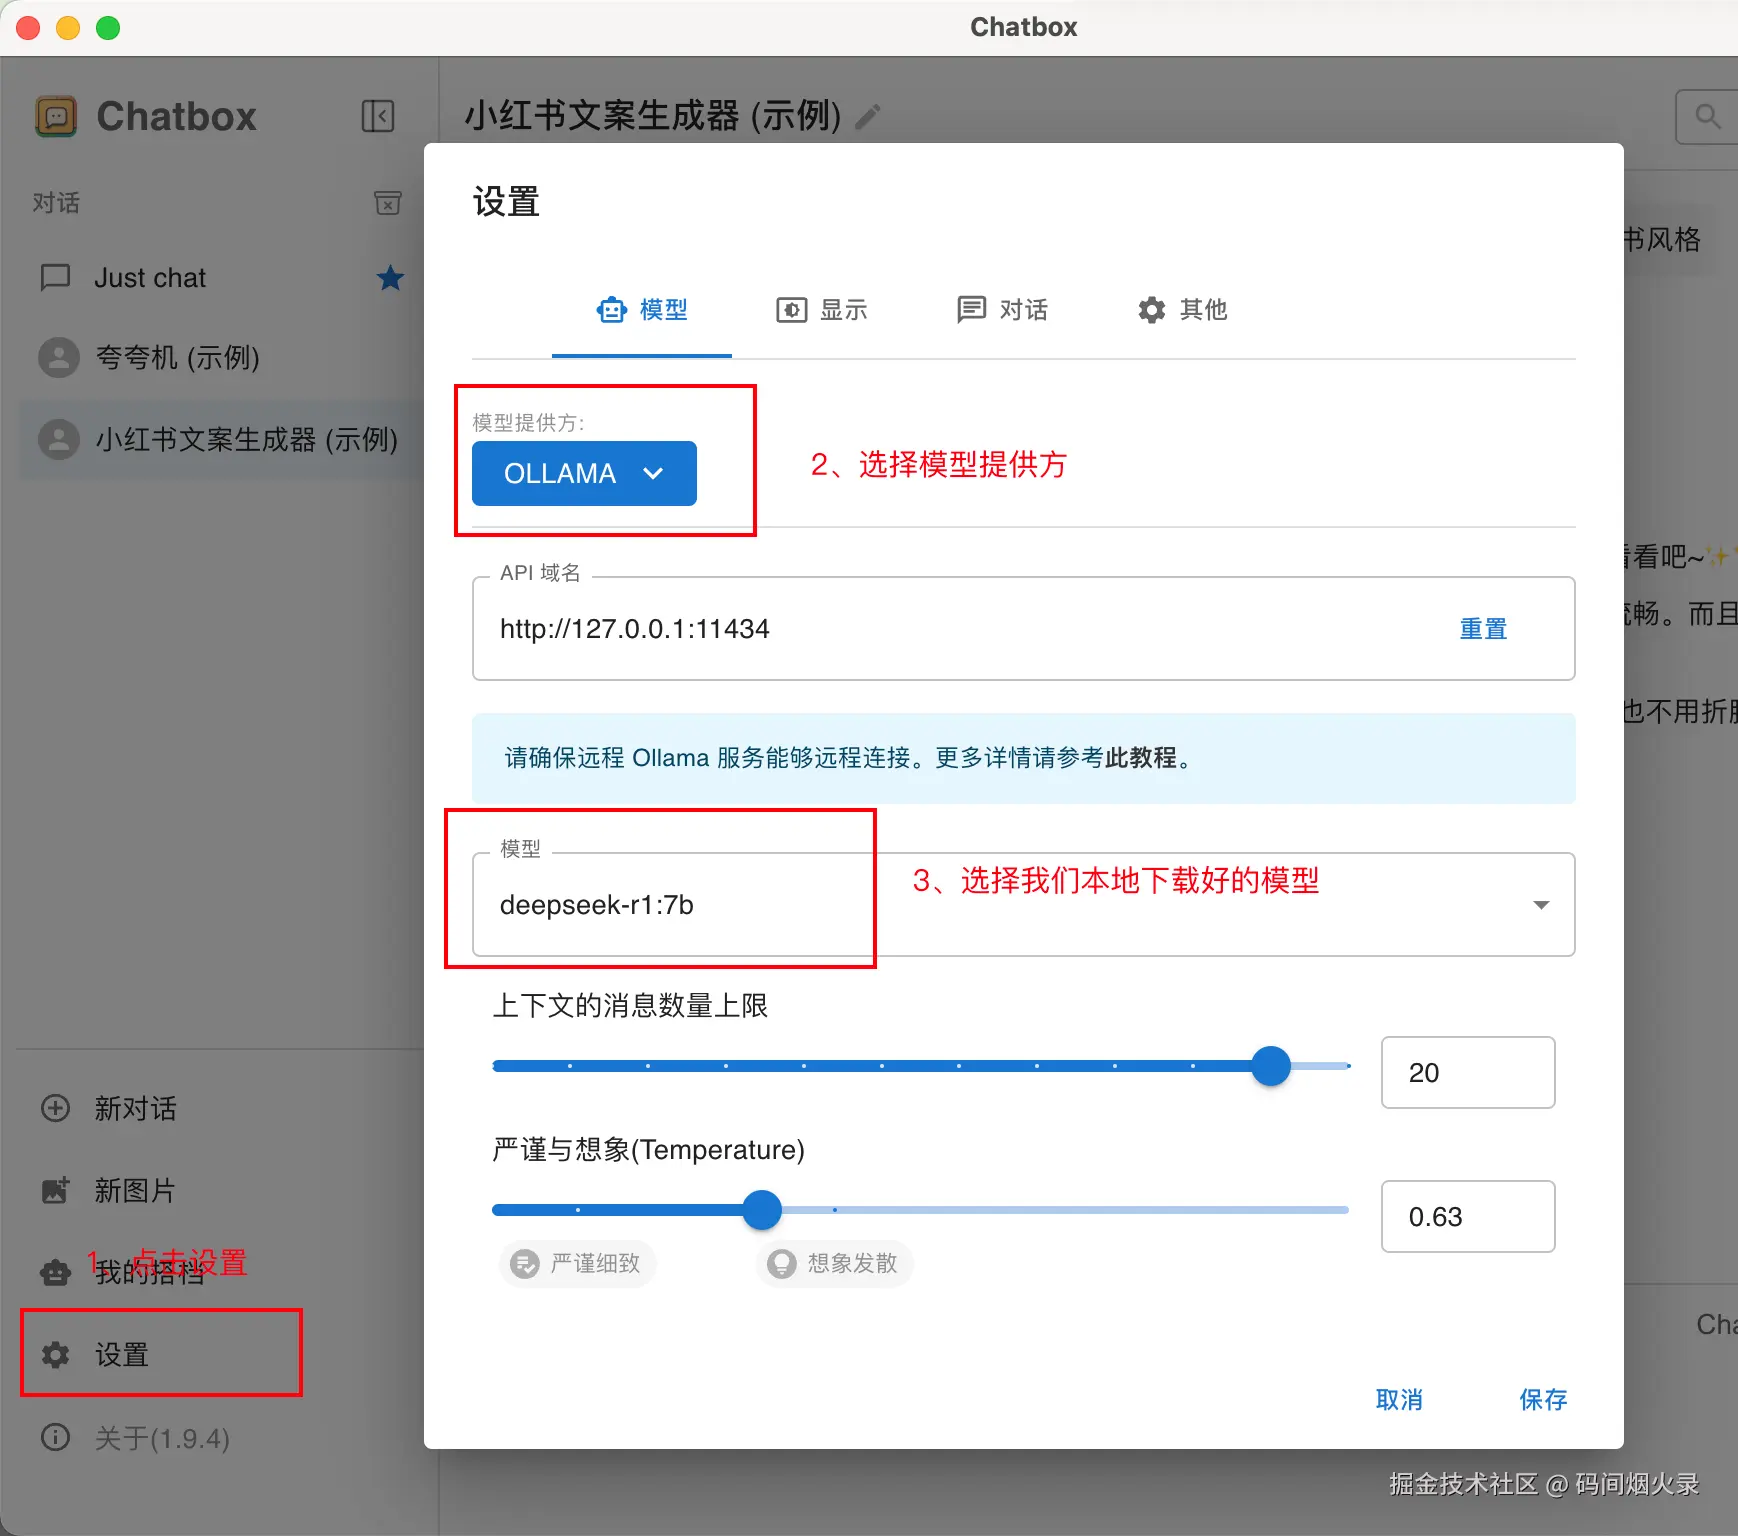Choose the 严谨细致 temperature preset

click(578, 1264)
